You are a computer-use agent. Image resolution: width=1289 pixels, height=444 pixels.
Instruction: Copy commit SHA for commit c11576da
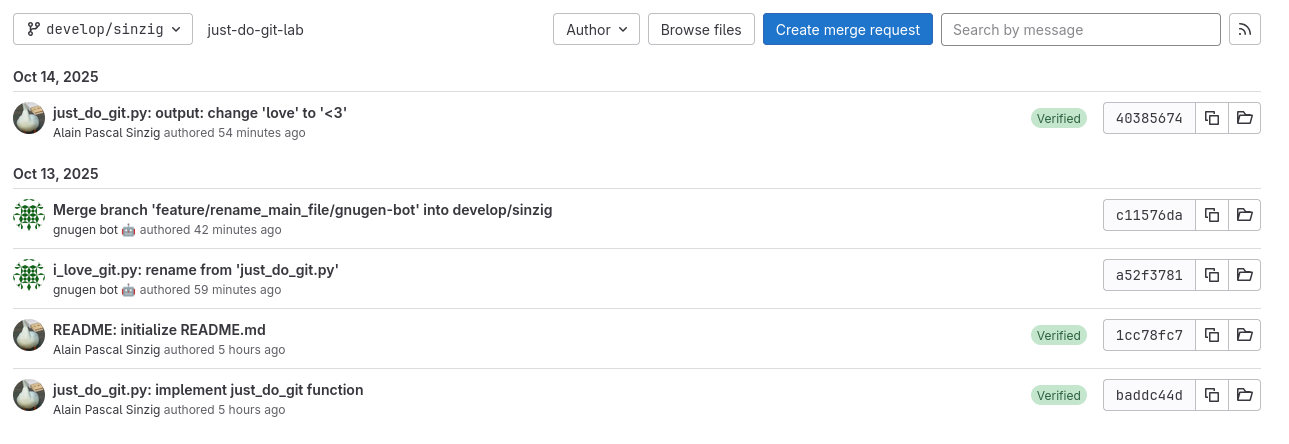point(1212,215)
